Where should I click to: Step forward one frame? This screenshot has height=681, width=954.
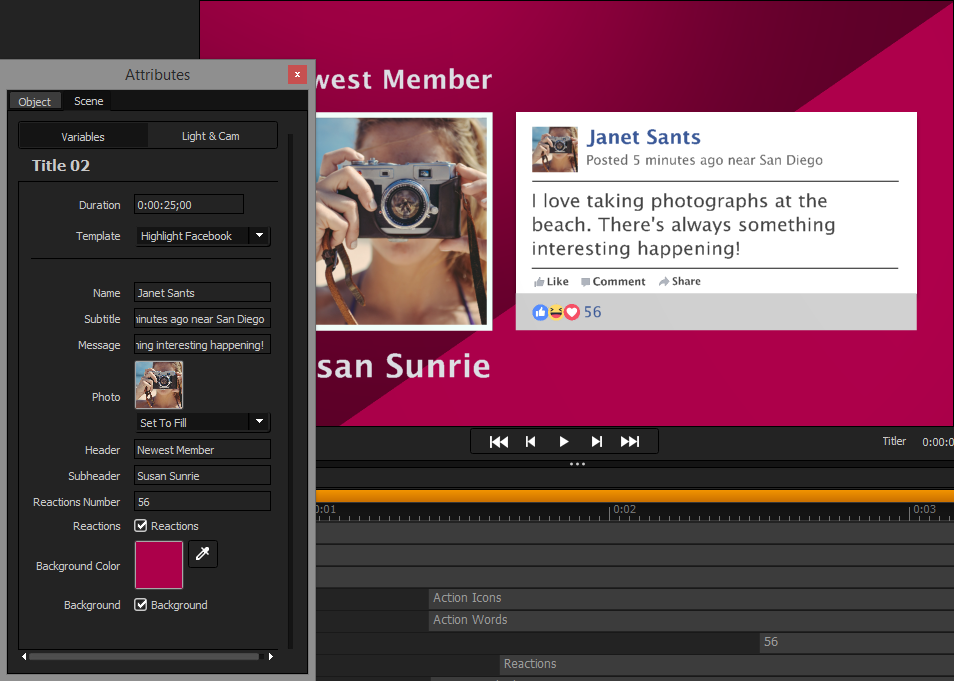[x=597, y=441]
